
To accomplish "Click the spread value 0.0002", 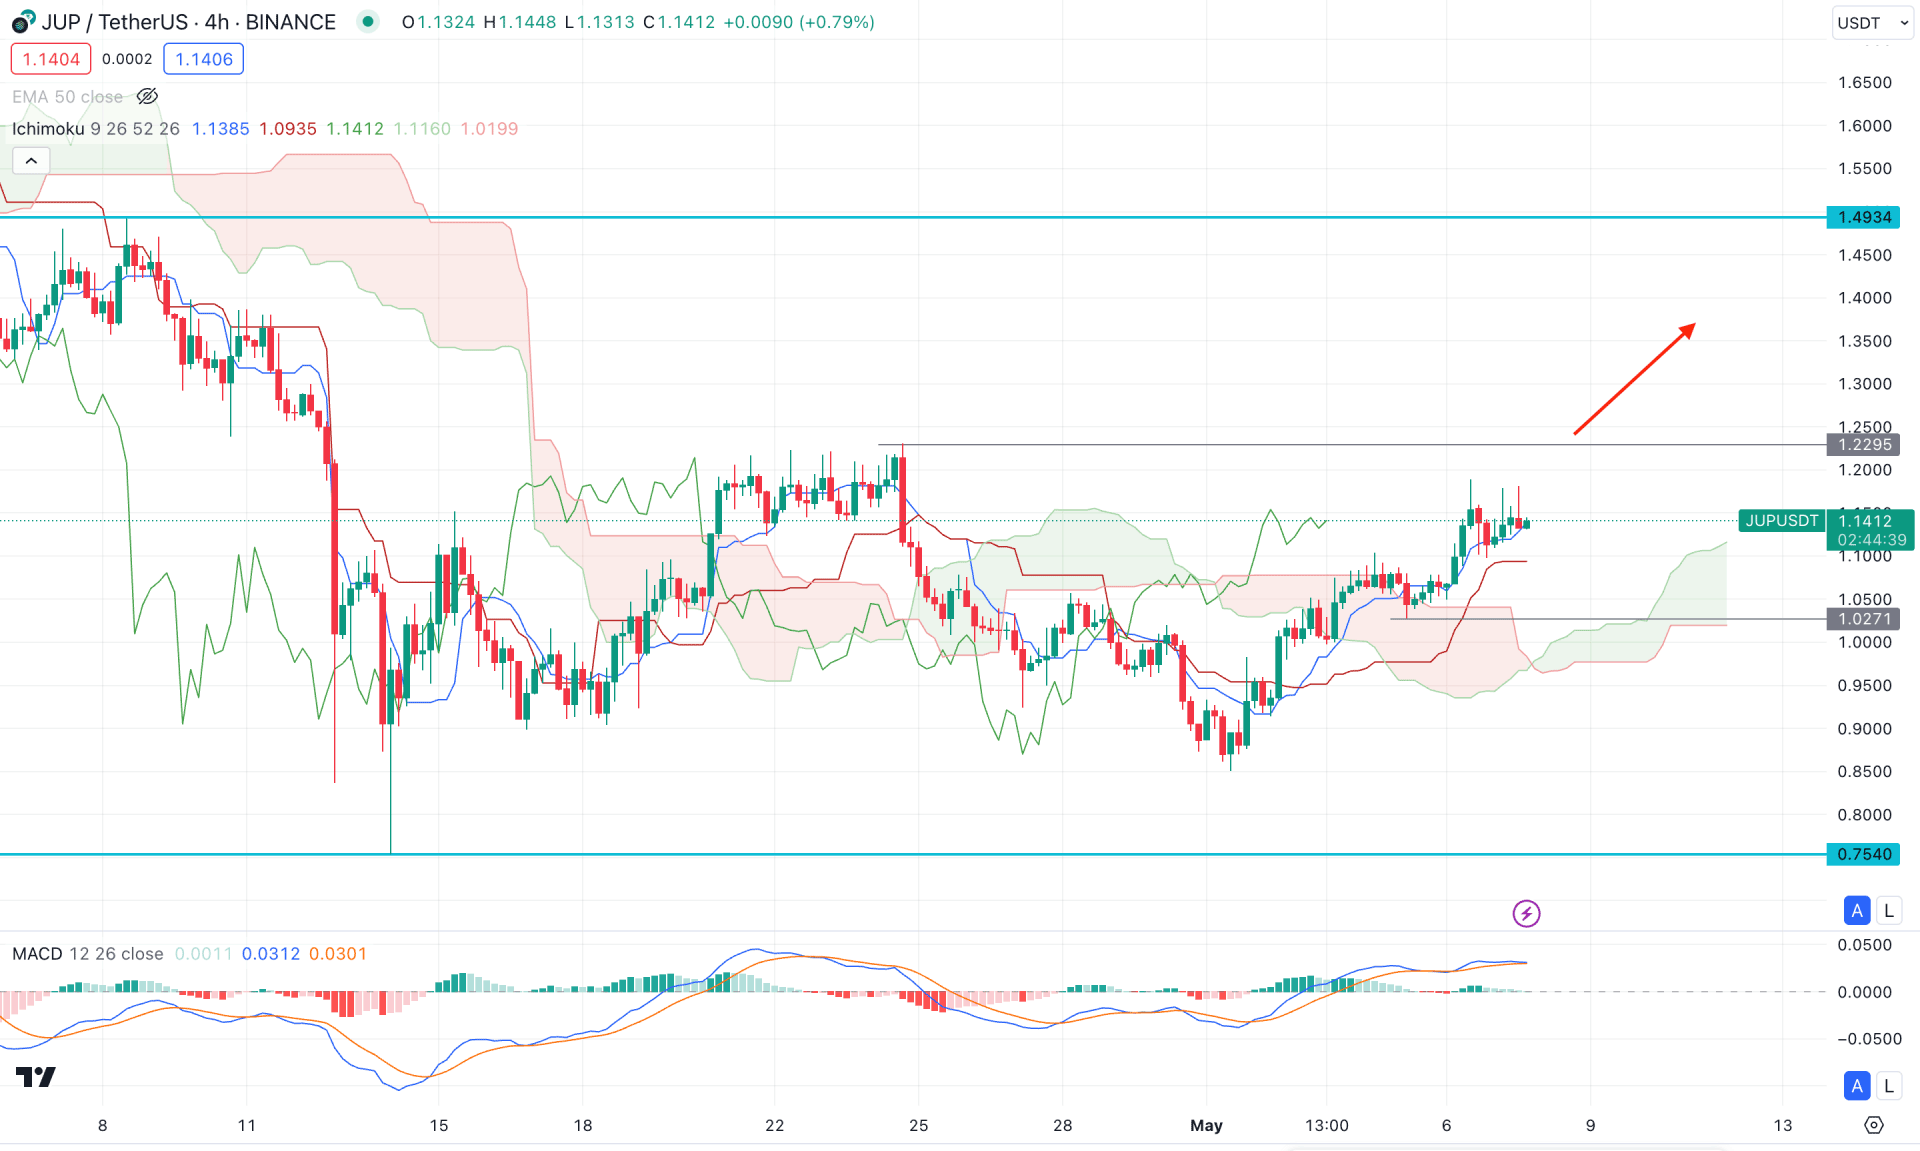I will click(x=127, y=59).
